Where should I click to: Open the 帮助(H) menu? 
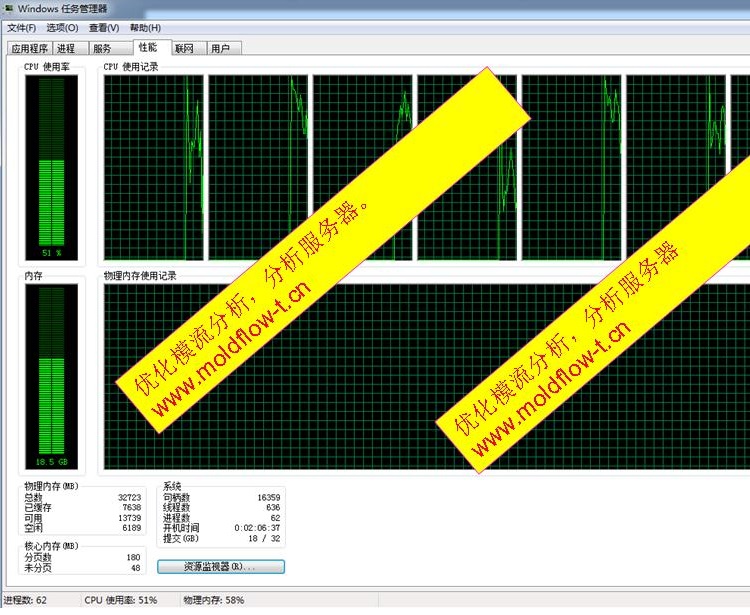pyautogui.click(x=145, y=28)
